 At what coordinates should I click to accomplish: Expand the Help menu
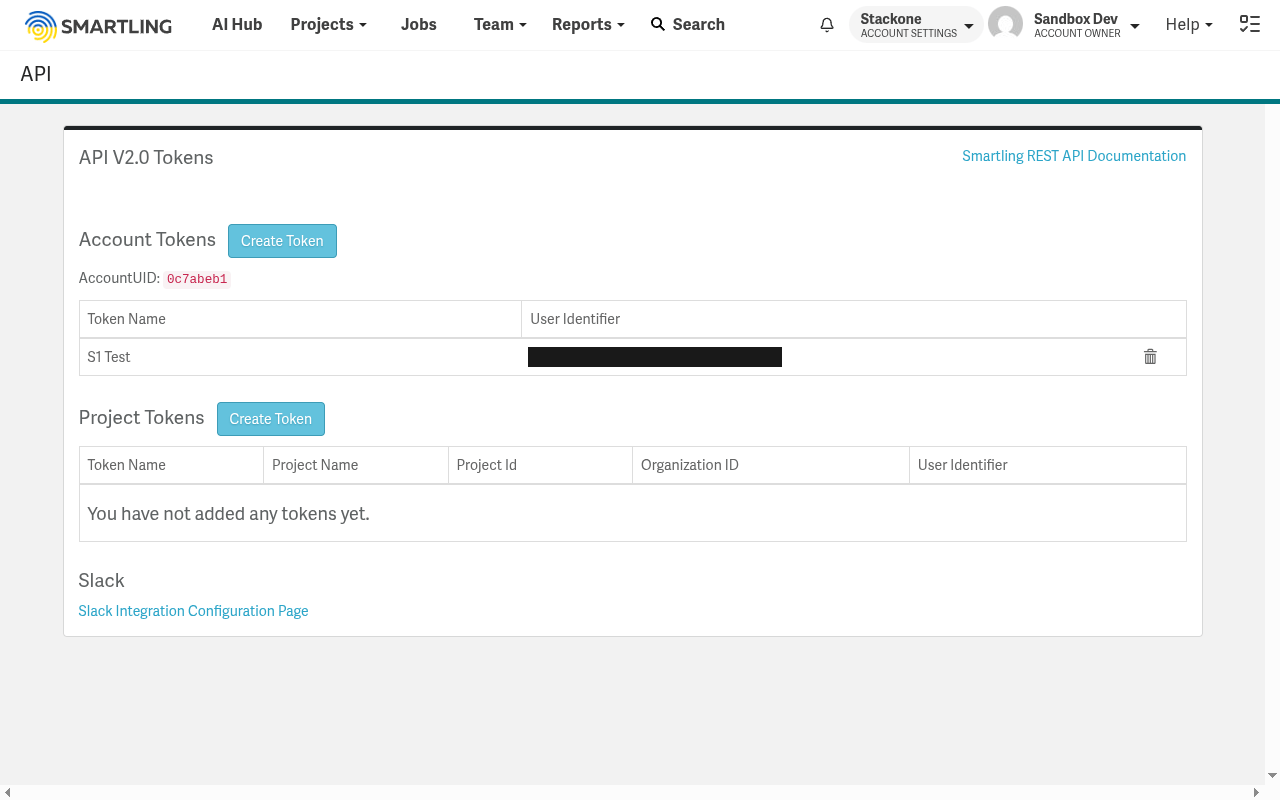tap(1189, 25)
